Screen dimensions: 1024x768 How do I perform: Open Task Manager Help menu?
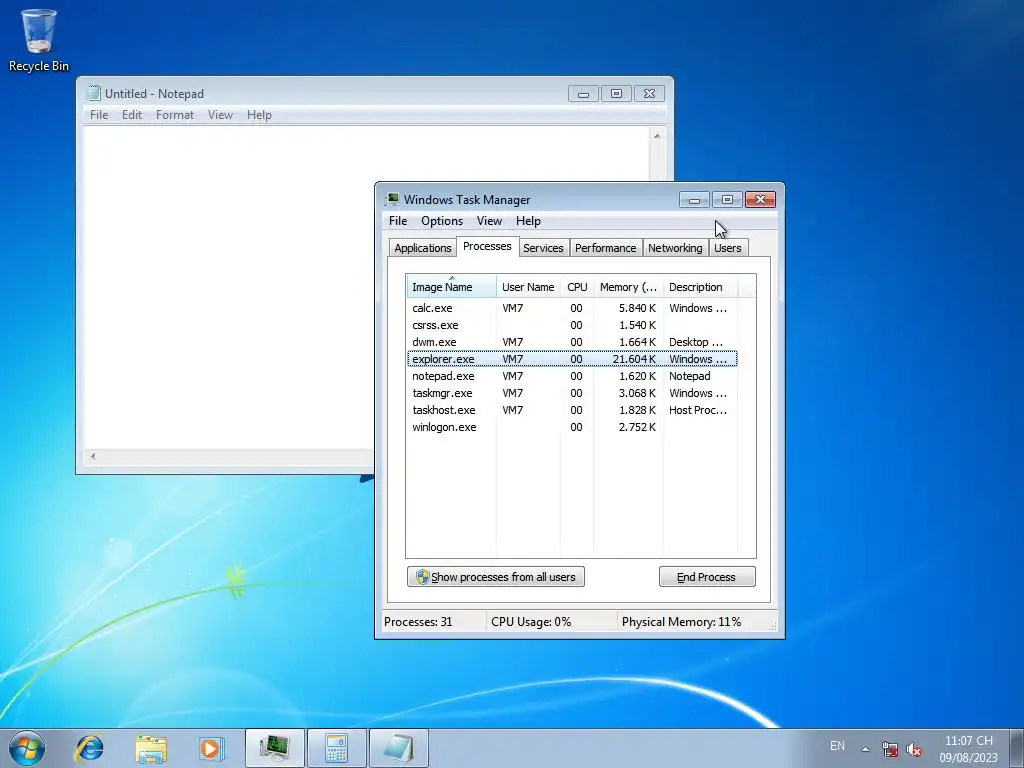tap(528, 221)
